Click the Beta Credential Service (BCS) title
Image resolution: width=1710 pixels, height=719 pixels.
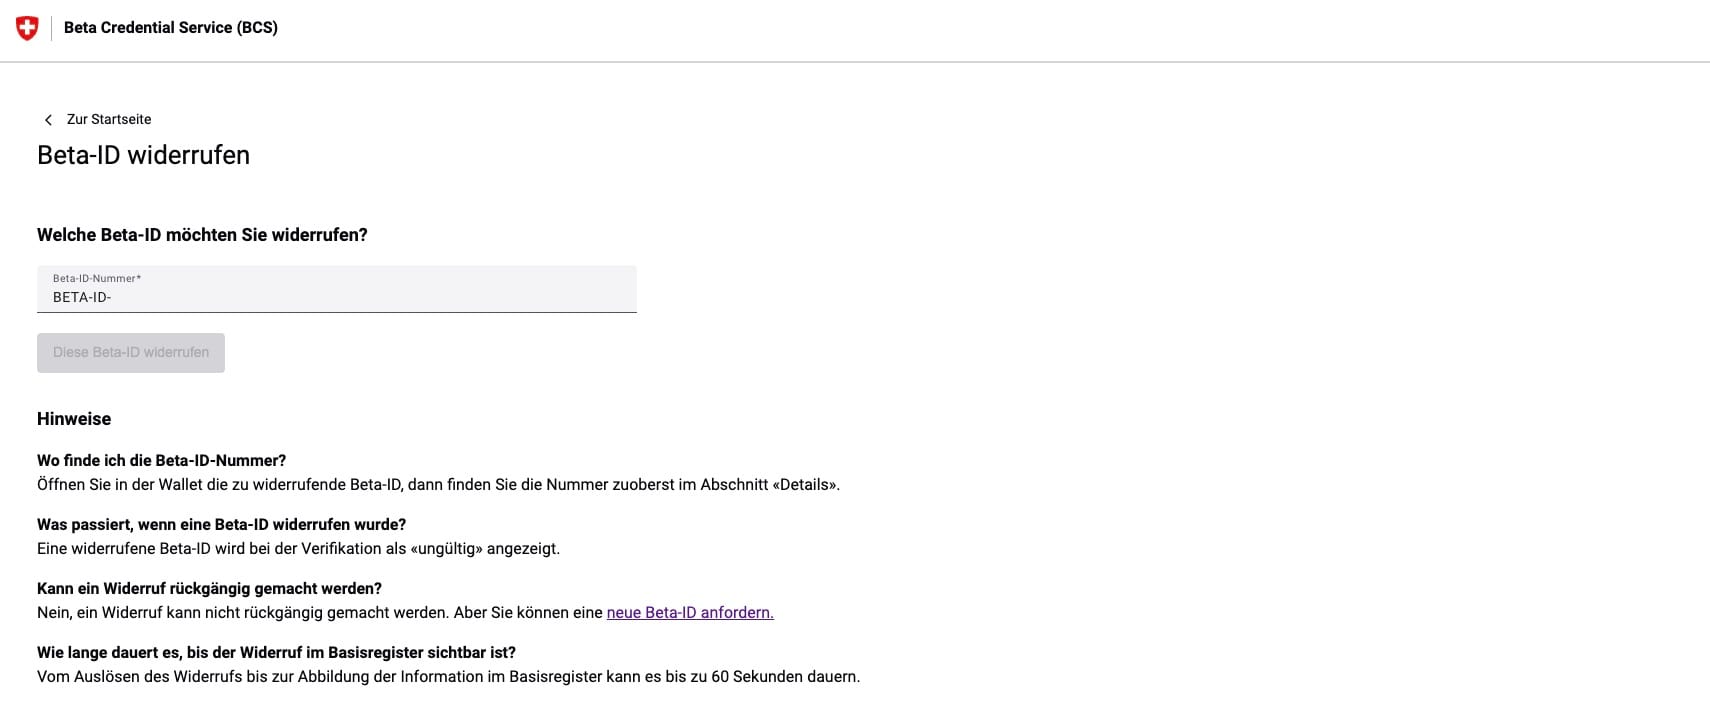pos(171,28)
